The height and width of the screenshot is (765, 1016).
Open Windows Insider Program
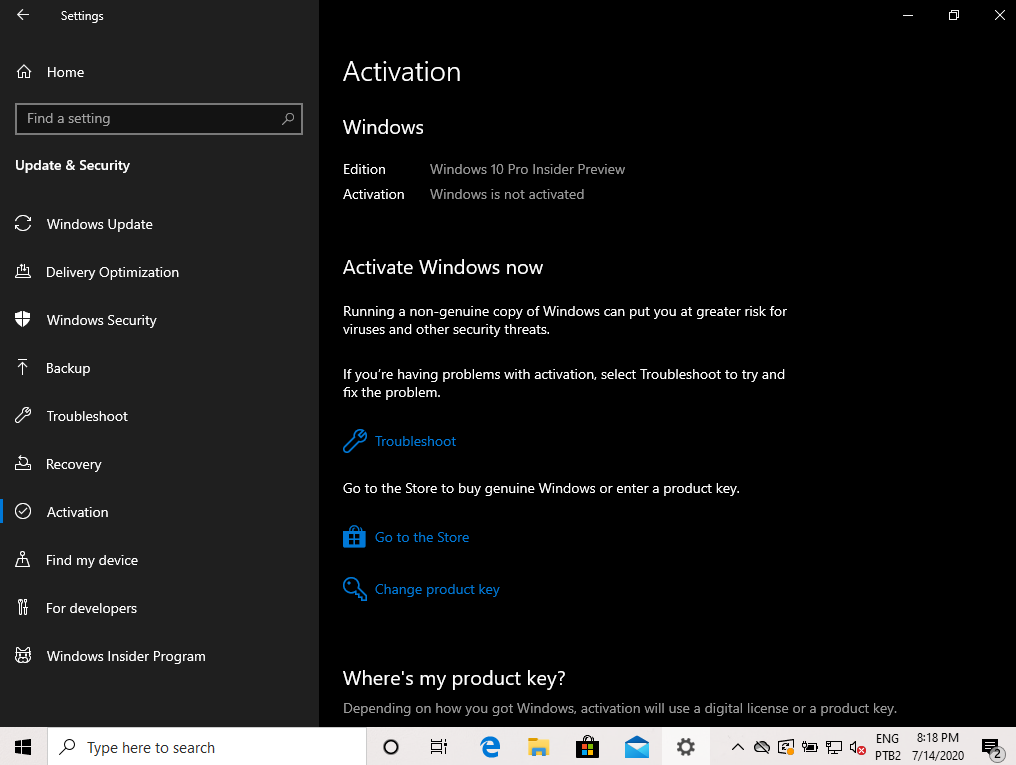coord(159,656)
